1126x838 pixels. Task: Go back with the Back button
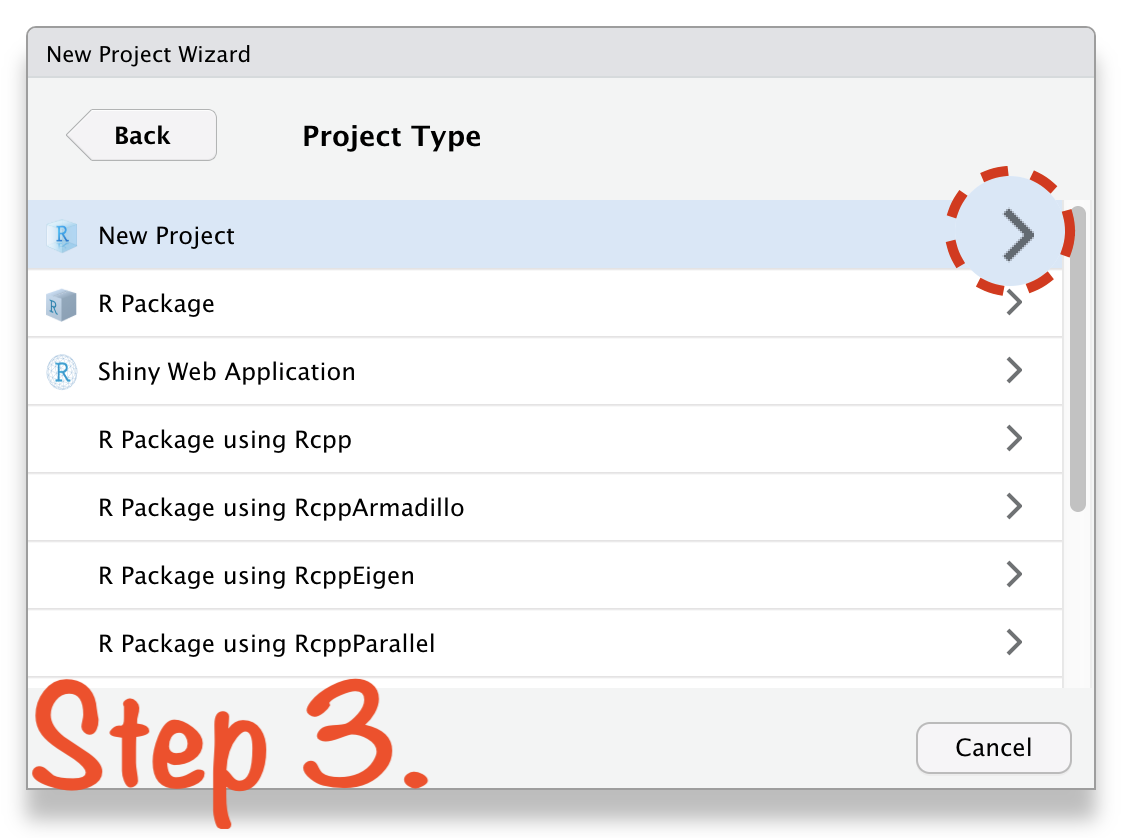(142, 135)
